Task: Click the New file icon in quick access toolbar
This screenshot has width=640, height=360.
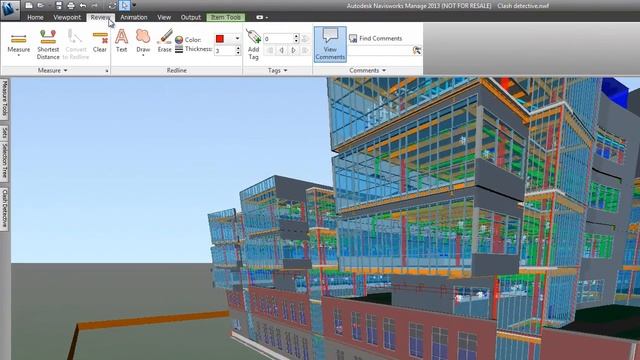Action: [x=29, y=6]
